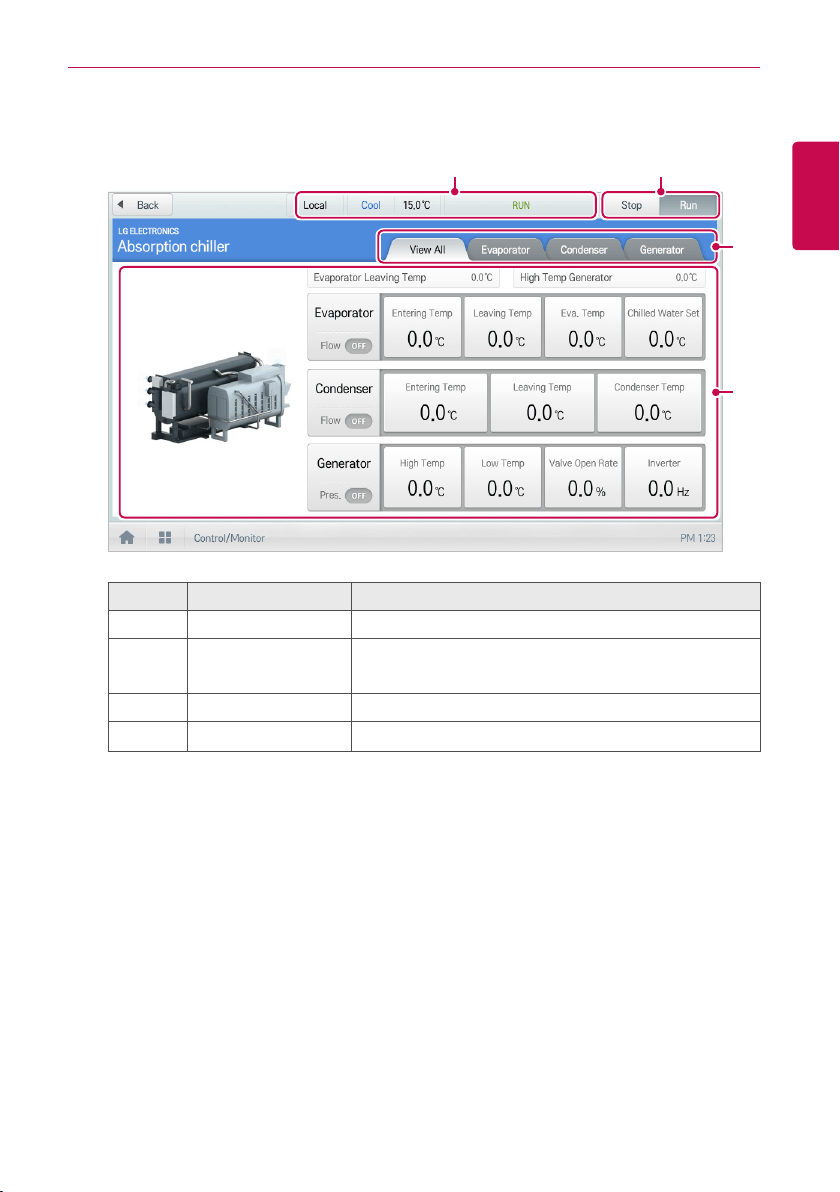Switch to the Condenser tab
Viewport: 840px width, 1192px height.
tap(584, 249)
